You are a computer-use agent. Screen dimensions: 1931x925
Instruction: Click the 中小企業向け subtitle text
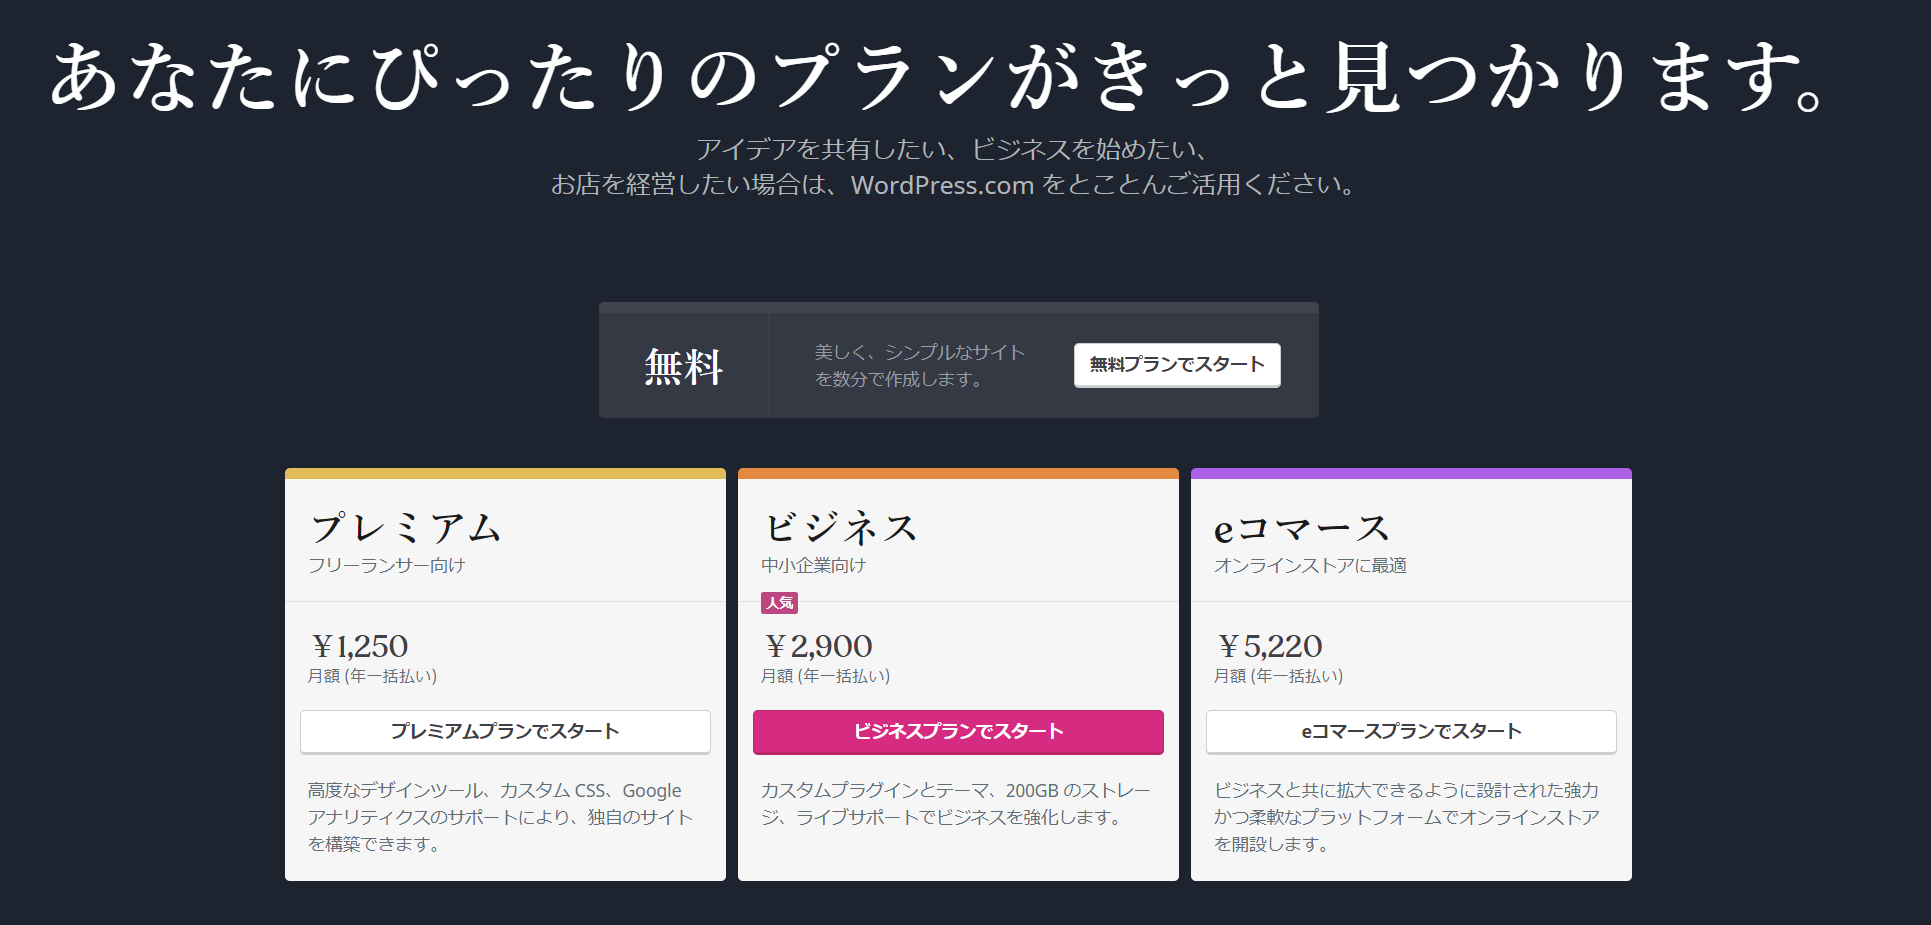[x=812, y=564]
